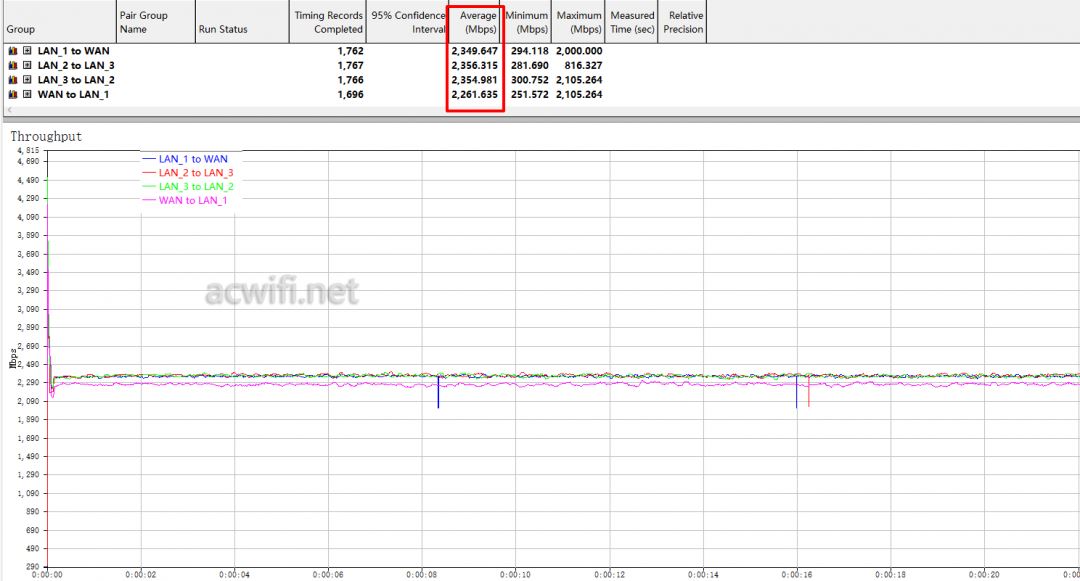Click the left scroll arrow under the results table

[x=8, y=109]
